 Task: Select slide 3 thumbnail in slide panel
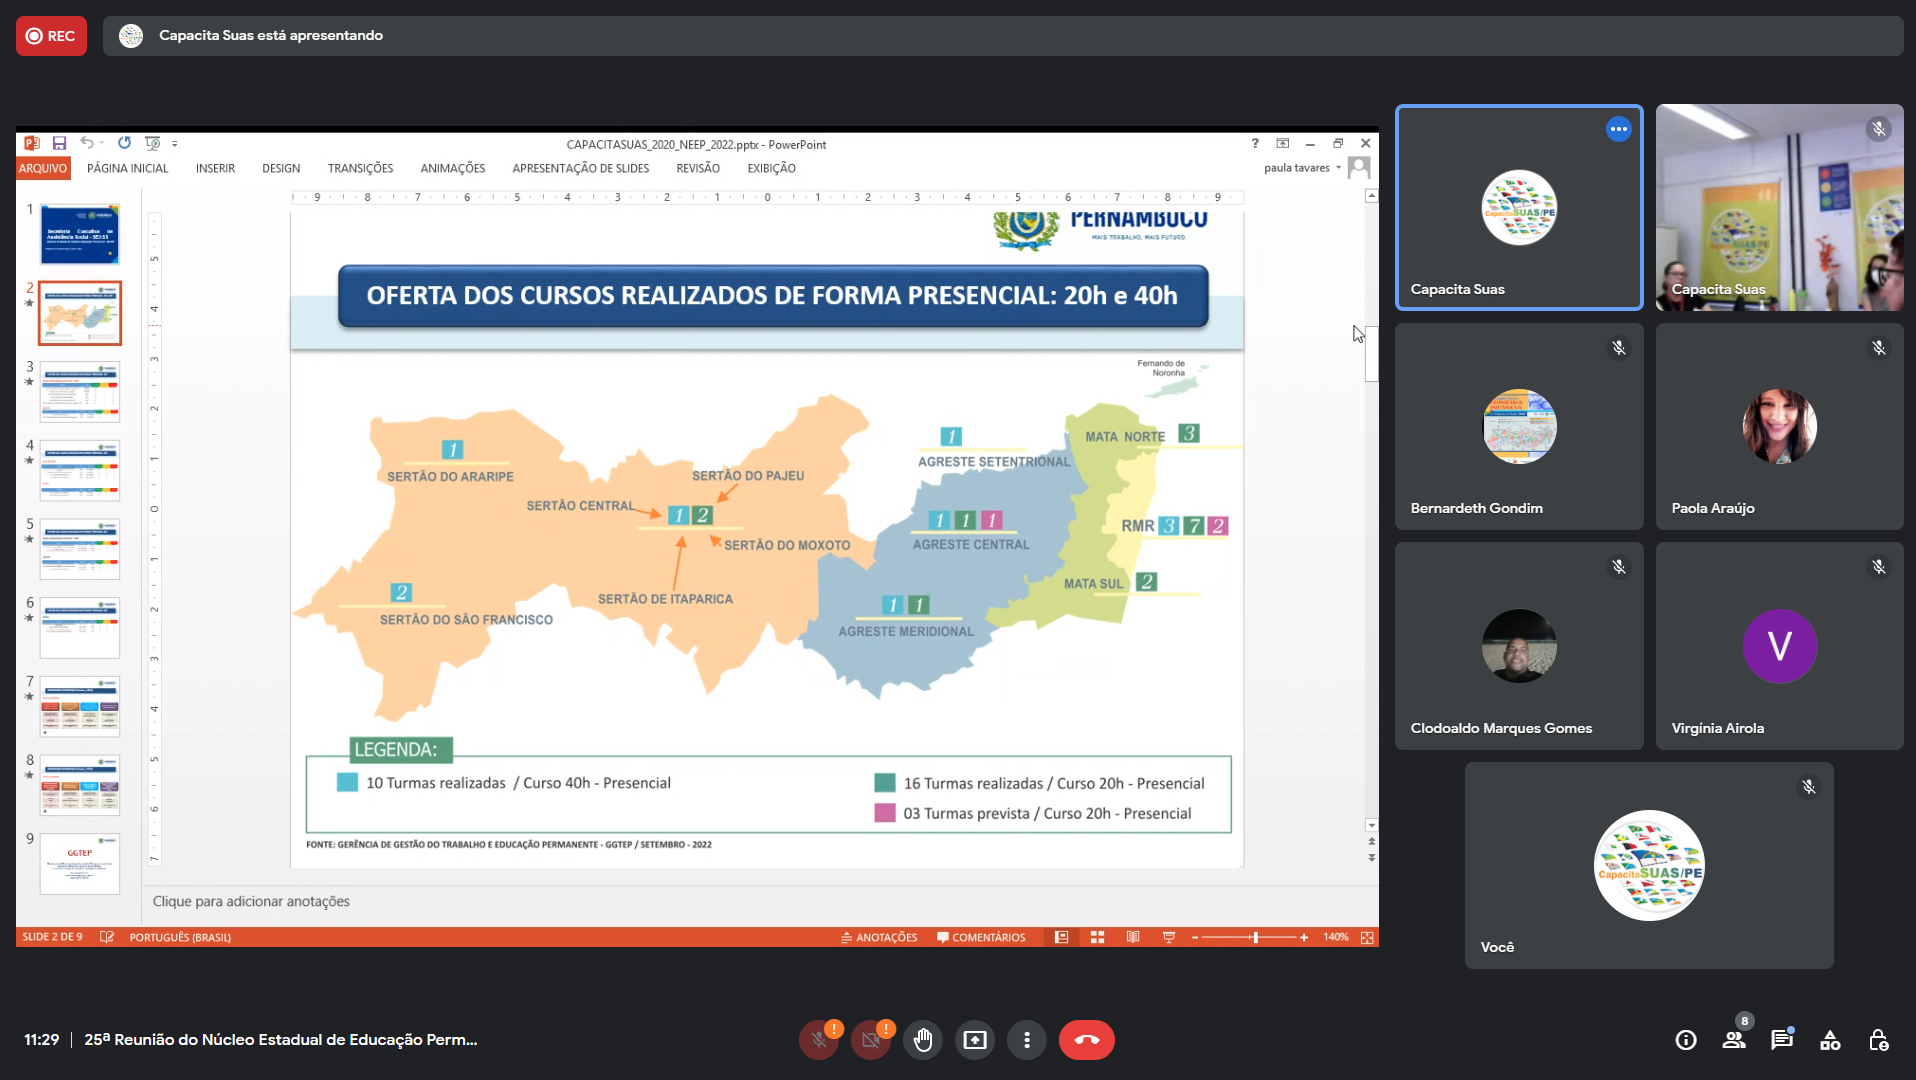click(80, 392)
